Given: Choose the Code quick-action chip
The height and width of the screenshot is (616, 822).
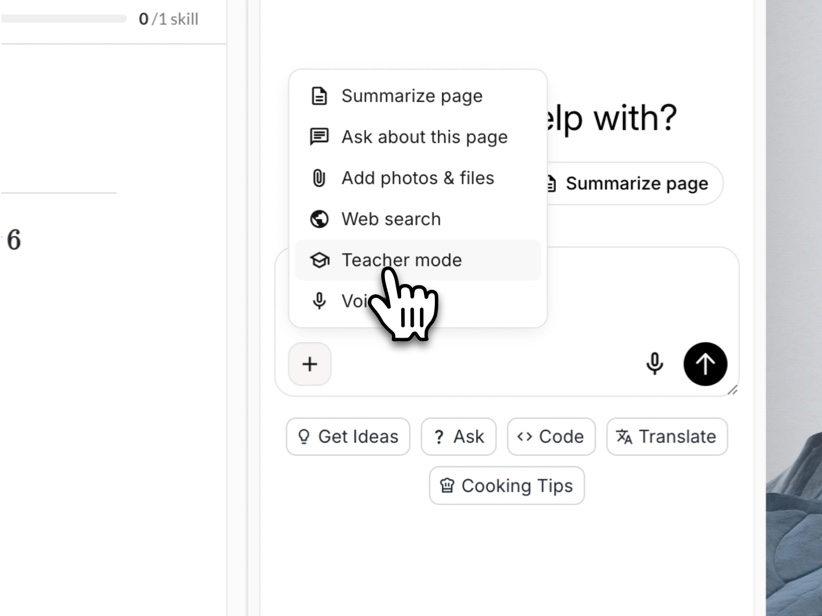Looking at the screenshot, I should coord(551,437).
